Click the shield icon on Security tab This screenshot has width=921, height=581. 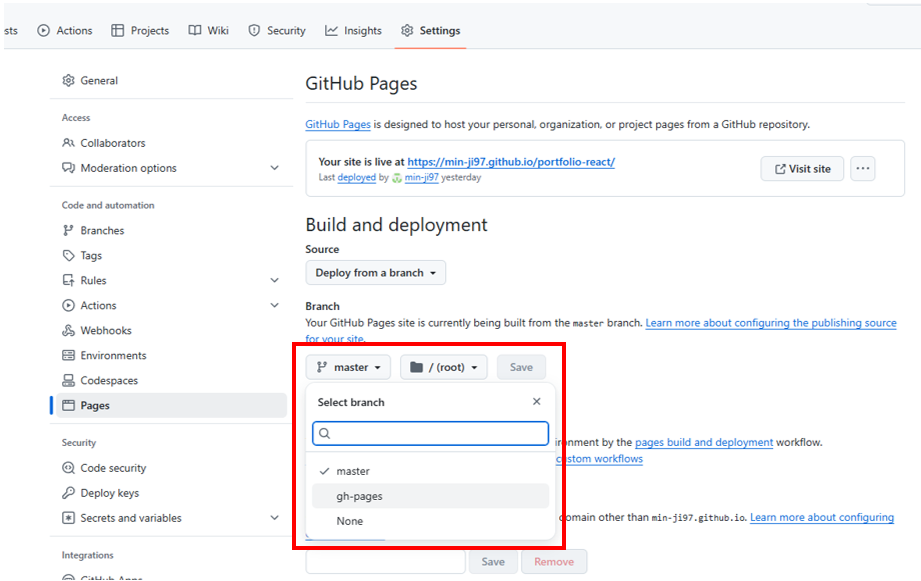click(x=254, y=31)
